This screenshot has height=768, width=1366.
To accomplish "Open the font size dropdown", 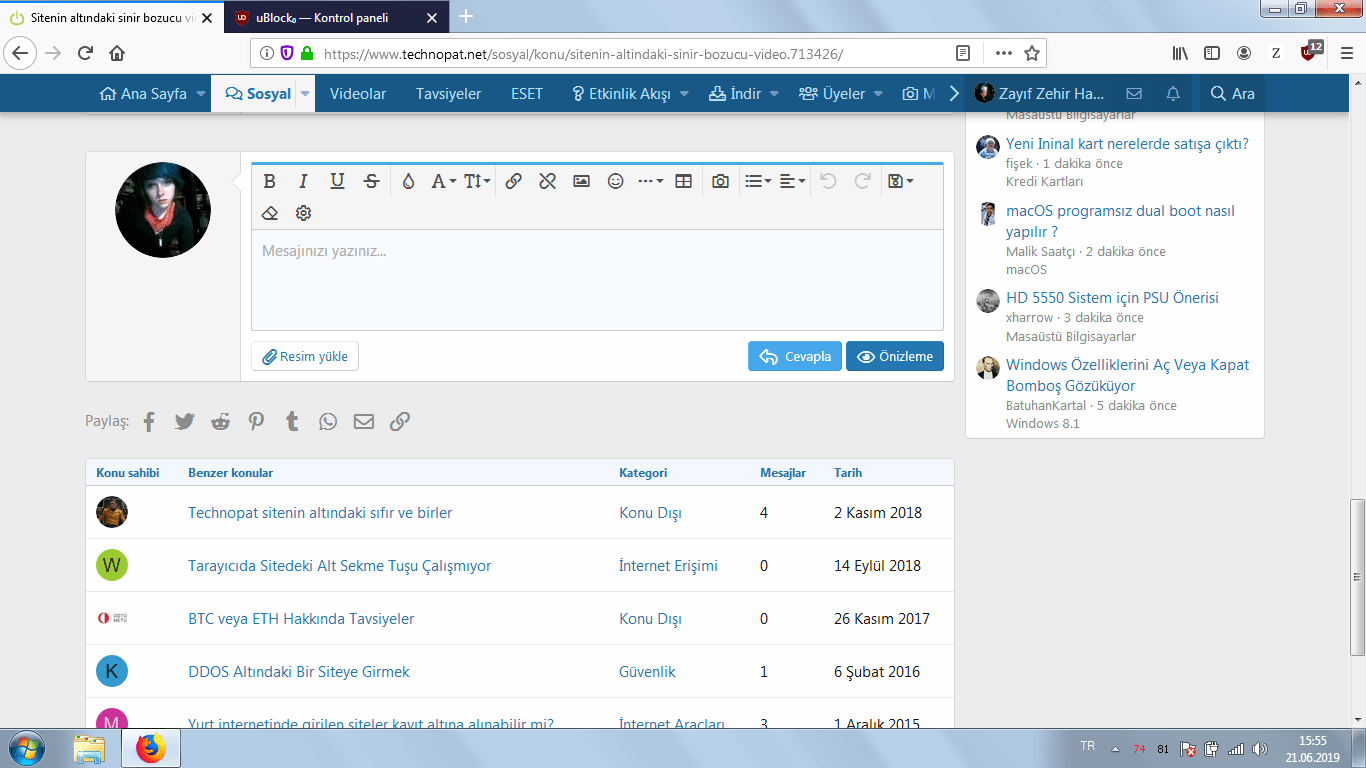I will pyautogui.click(x=477, y=181).
